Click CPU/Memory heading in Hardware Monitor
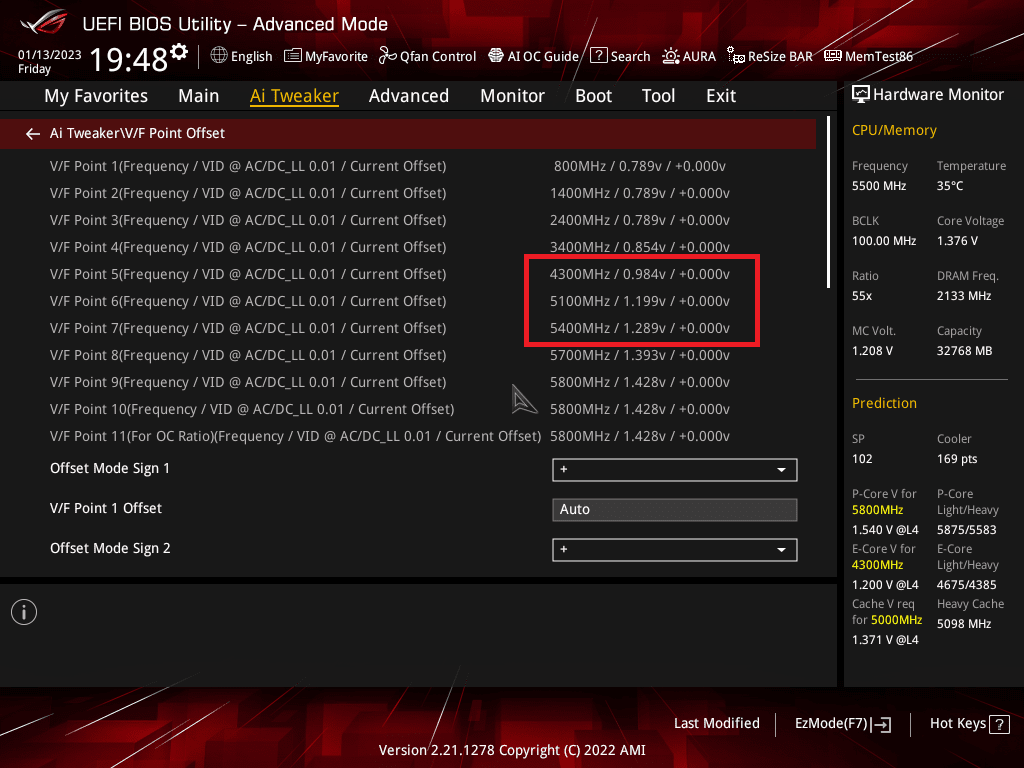This screenshot has width=1024, height=768. 894,131
